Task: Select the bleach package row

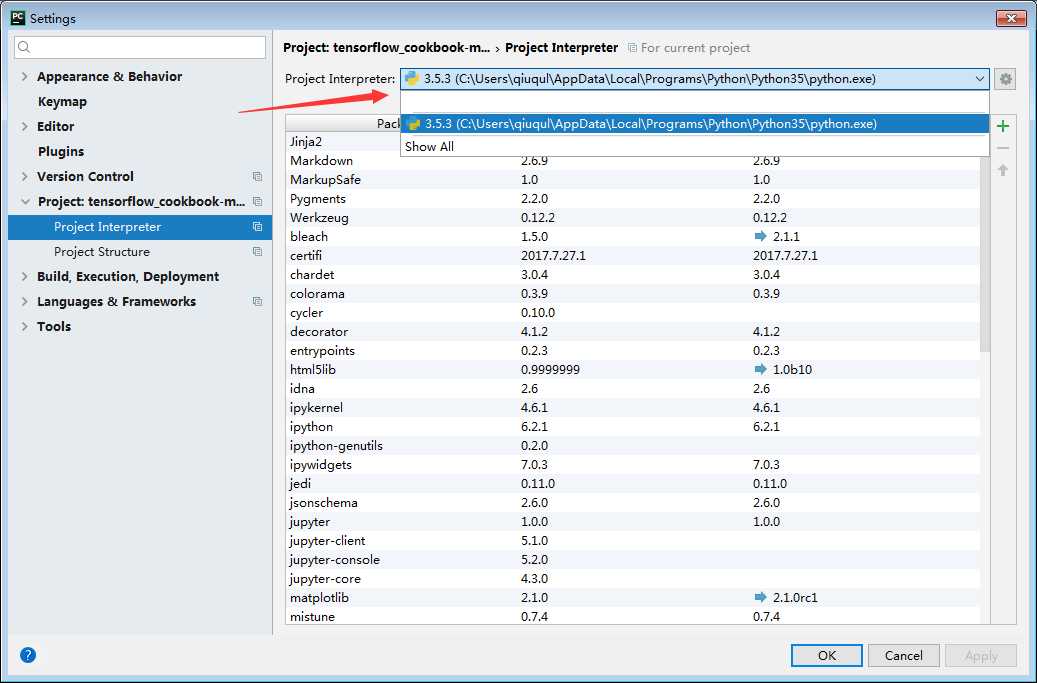Action: 633,237
